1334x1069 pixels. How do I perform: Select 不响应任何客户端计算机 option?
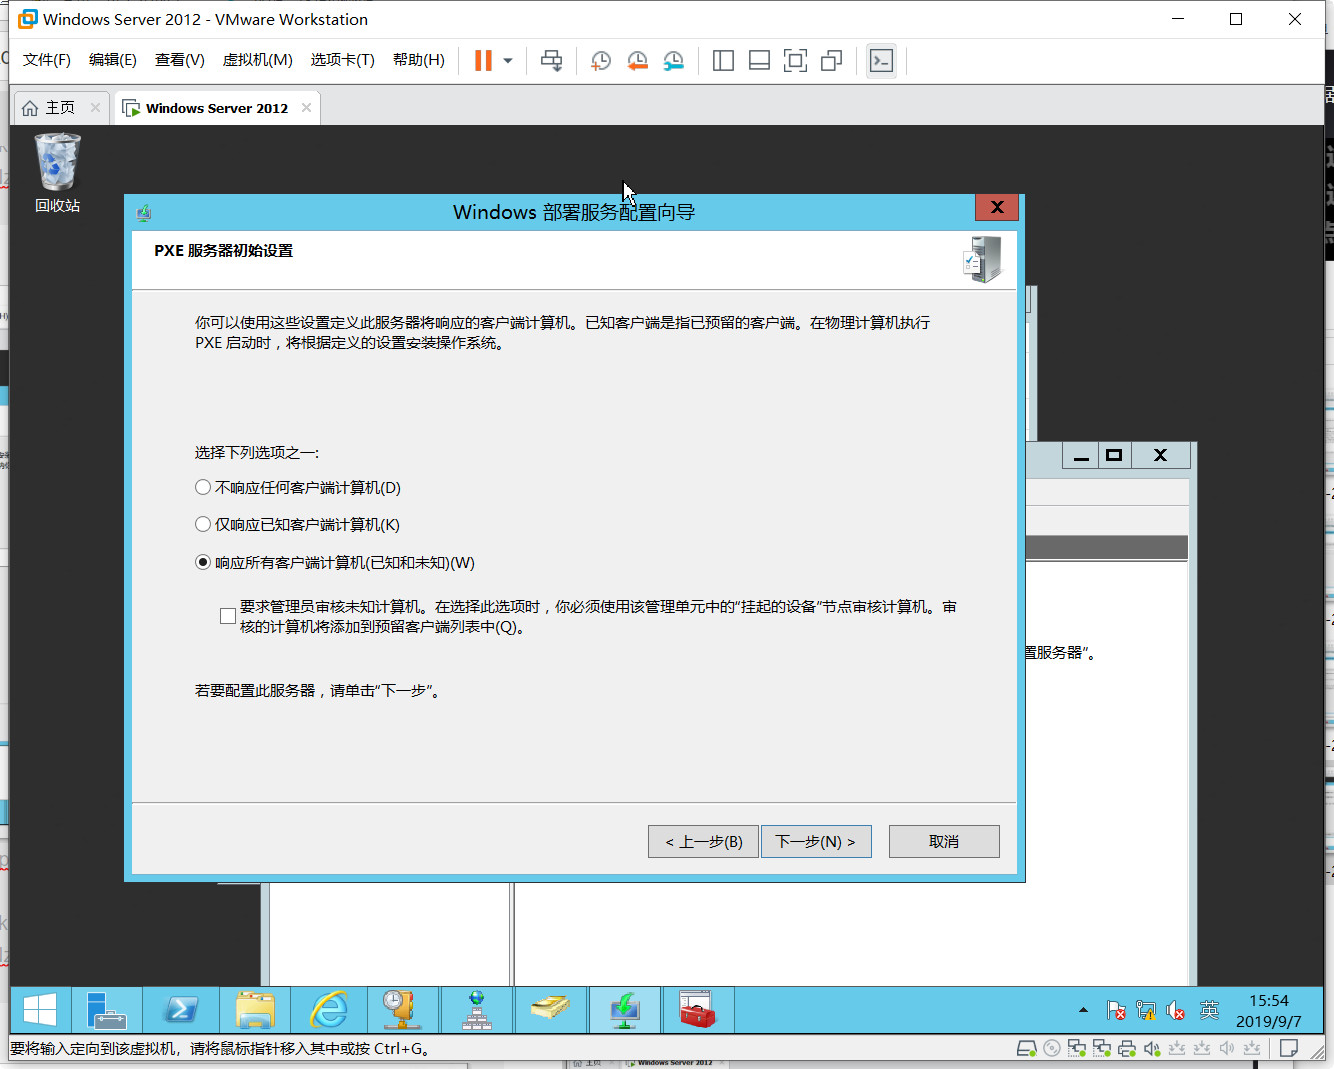click(x=202, y=487)
